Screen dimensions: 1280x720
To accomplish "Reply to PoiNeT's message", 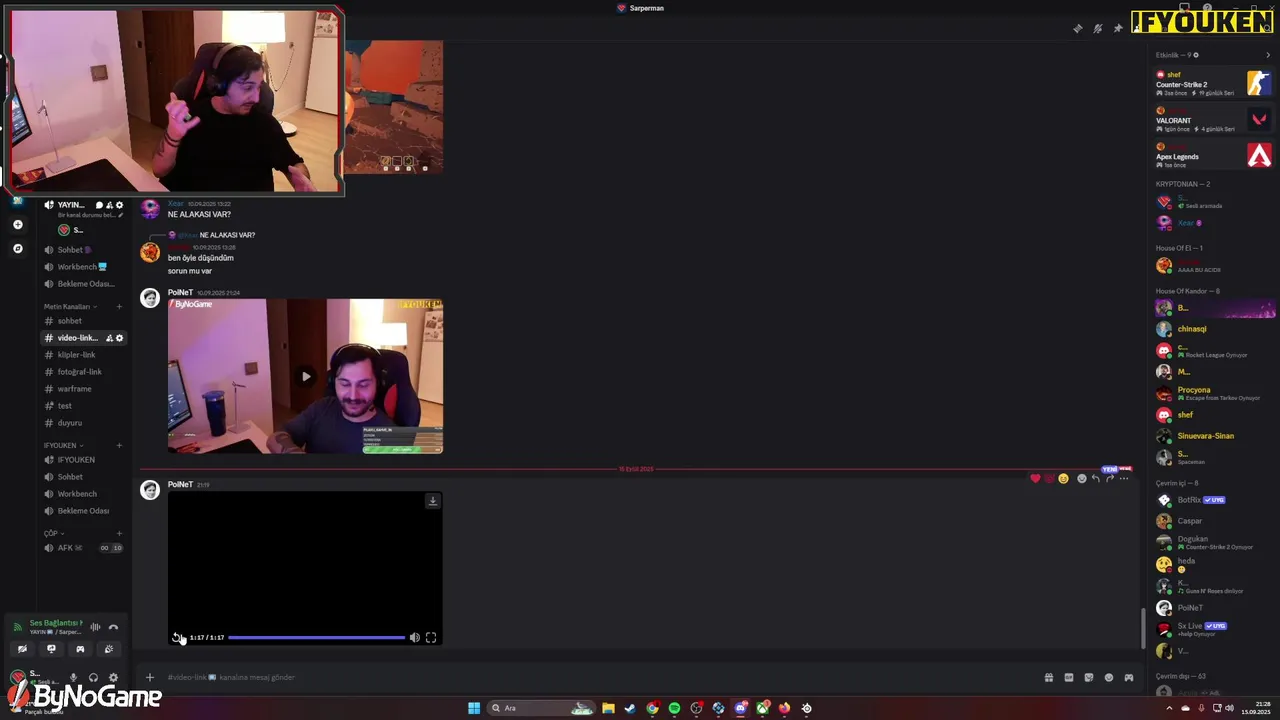I will click(1095, 479).
